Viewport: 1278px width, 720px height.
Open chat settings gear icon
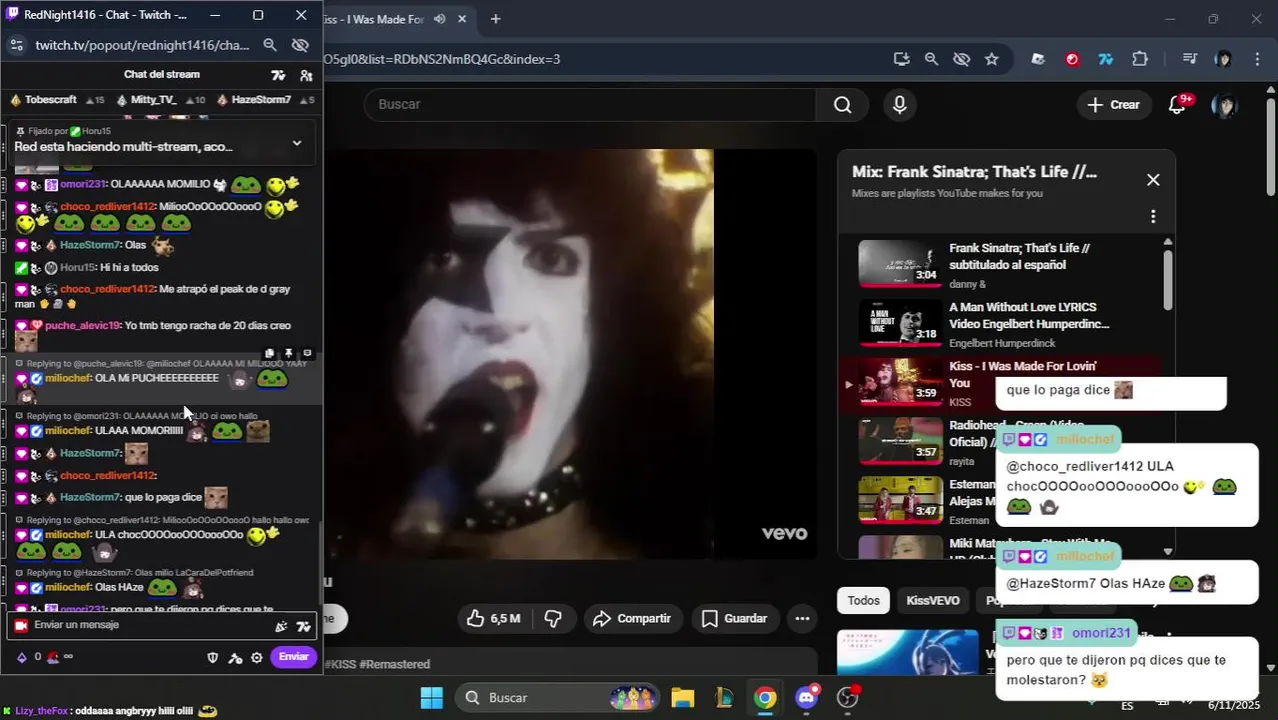click(x=257, y=657)
